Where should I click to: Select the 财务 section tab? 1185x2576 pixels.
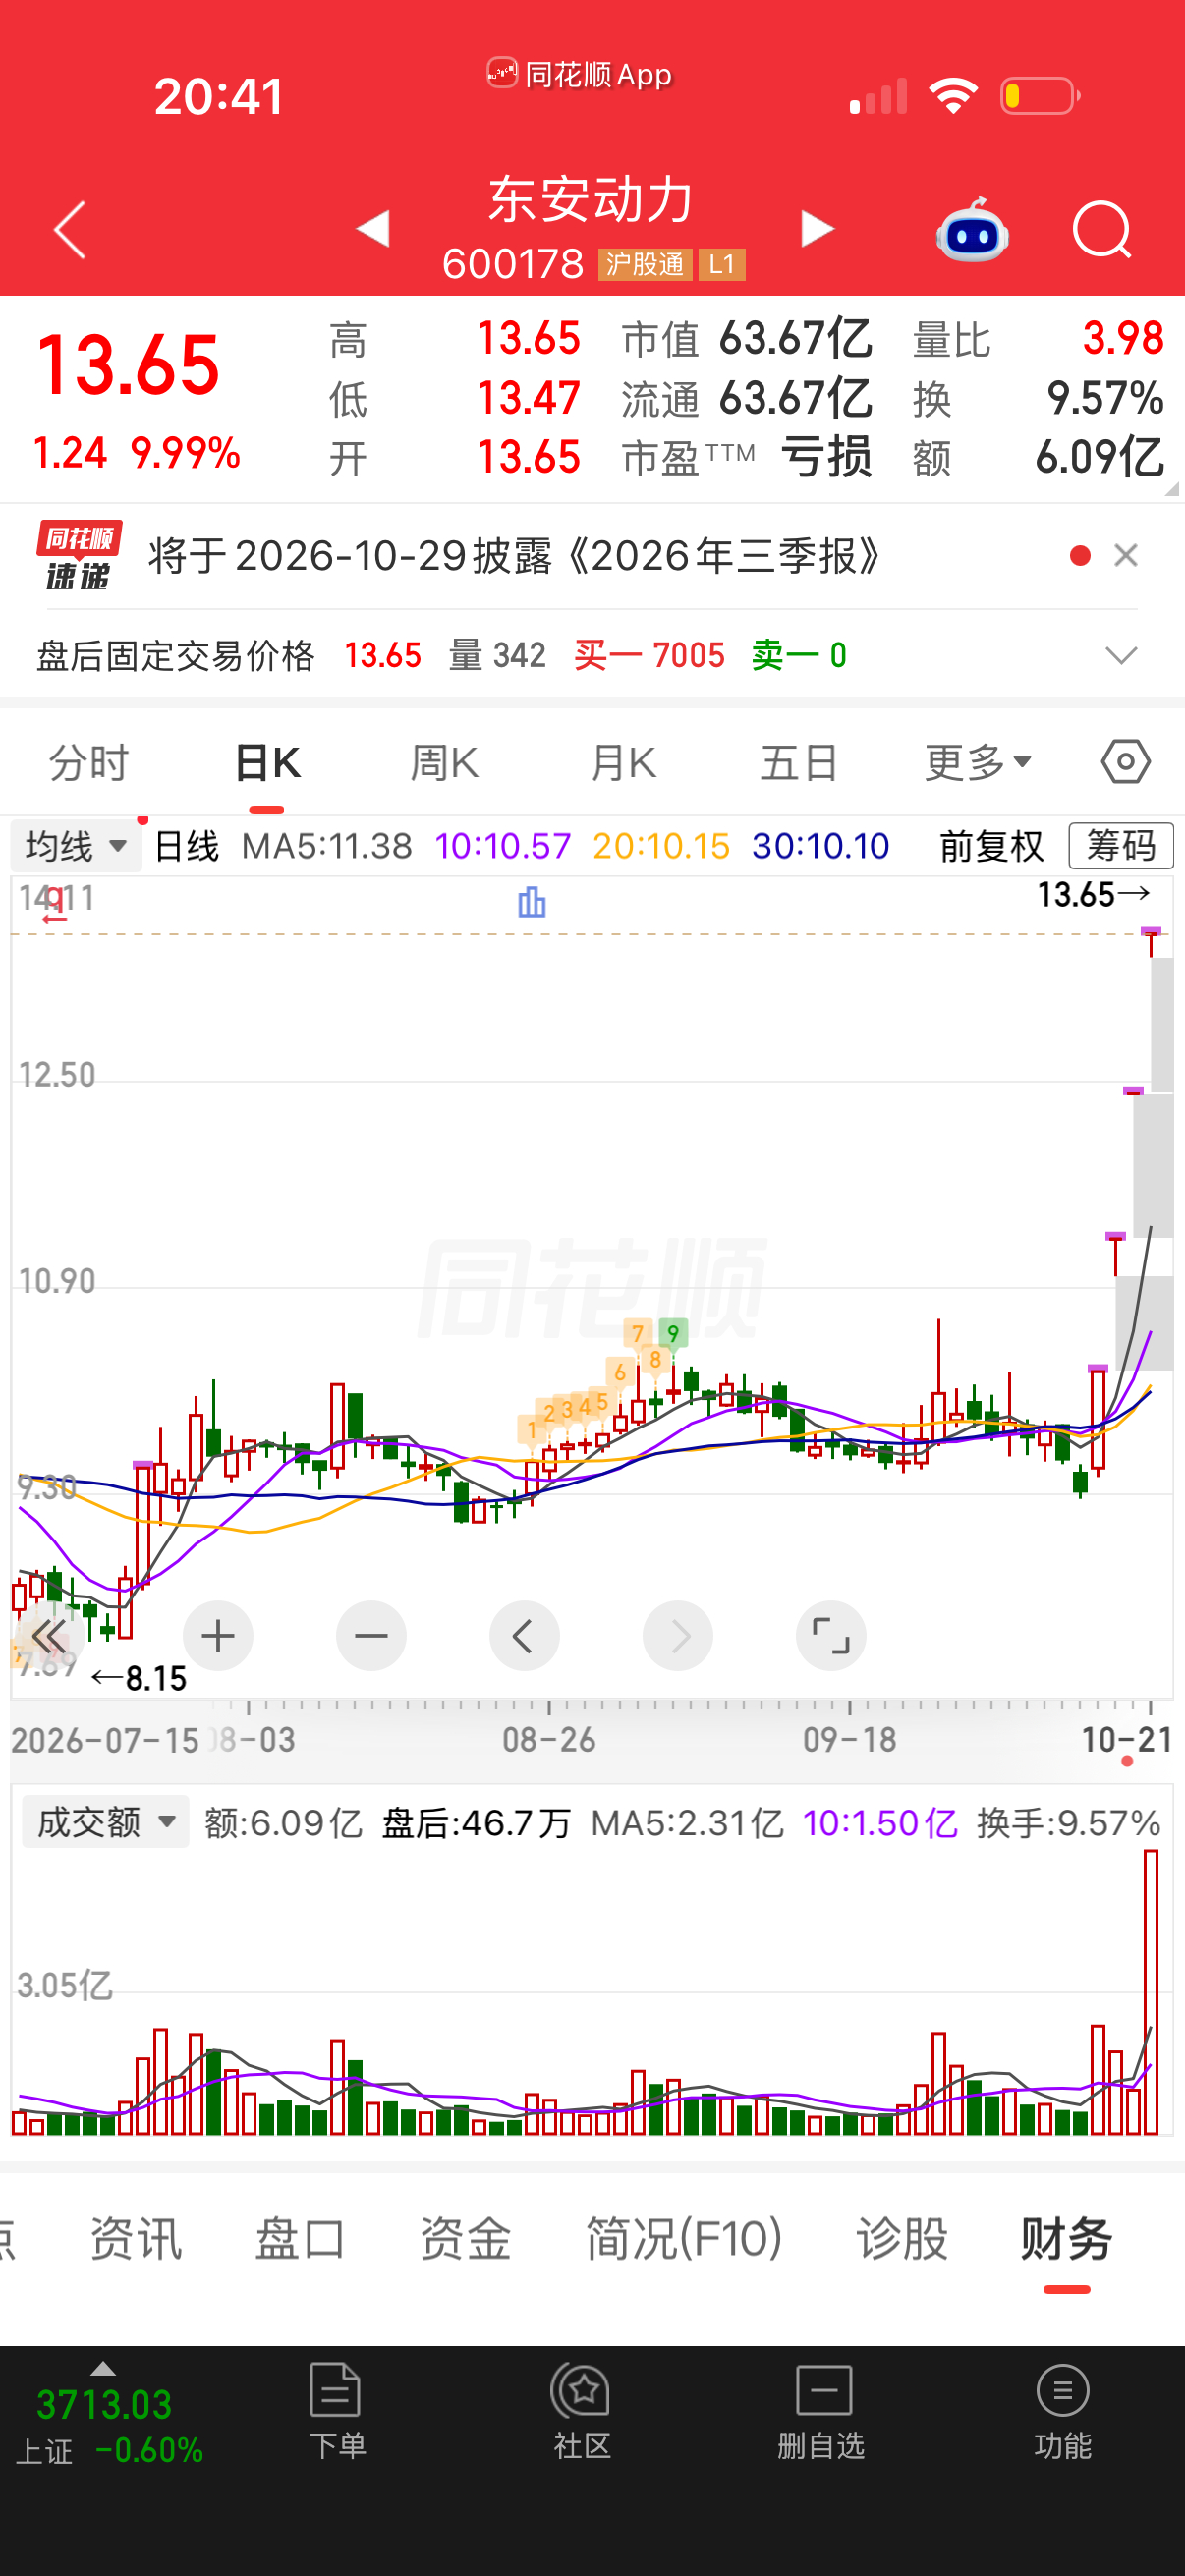[1066, 2238]
